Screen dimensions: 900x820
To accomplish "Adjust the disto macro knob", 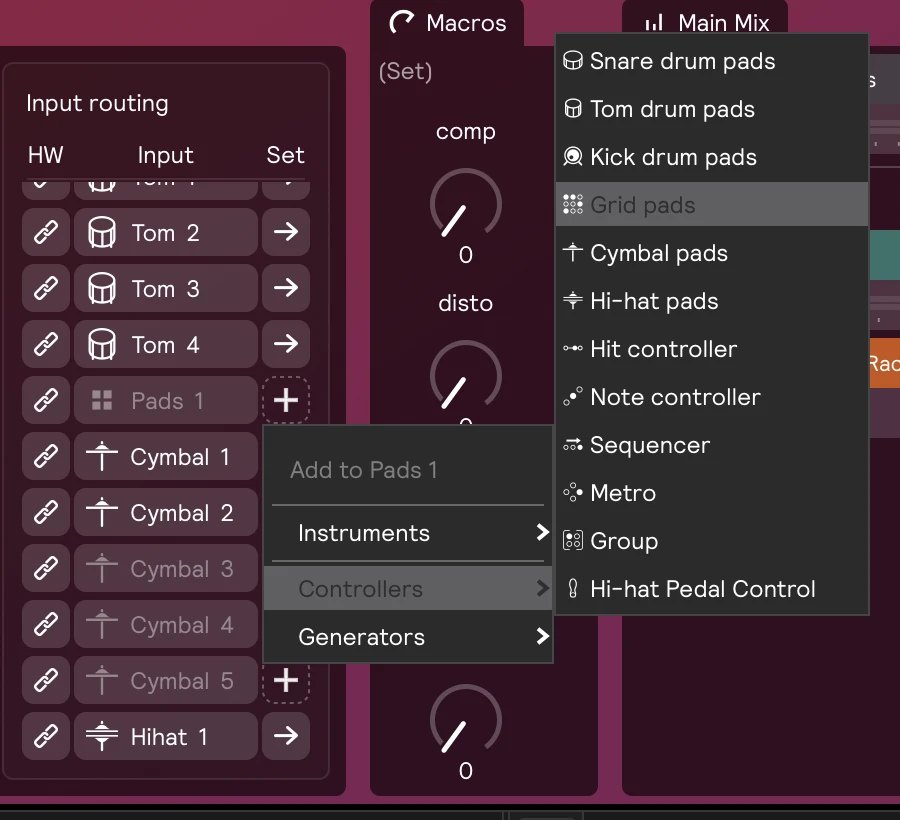I will point(465,375).
